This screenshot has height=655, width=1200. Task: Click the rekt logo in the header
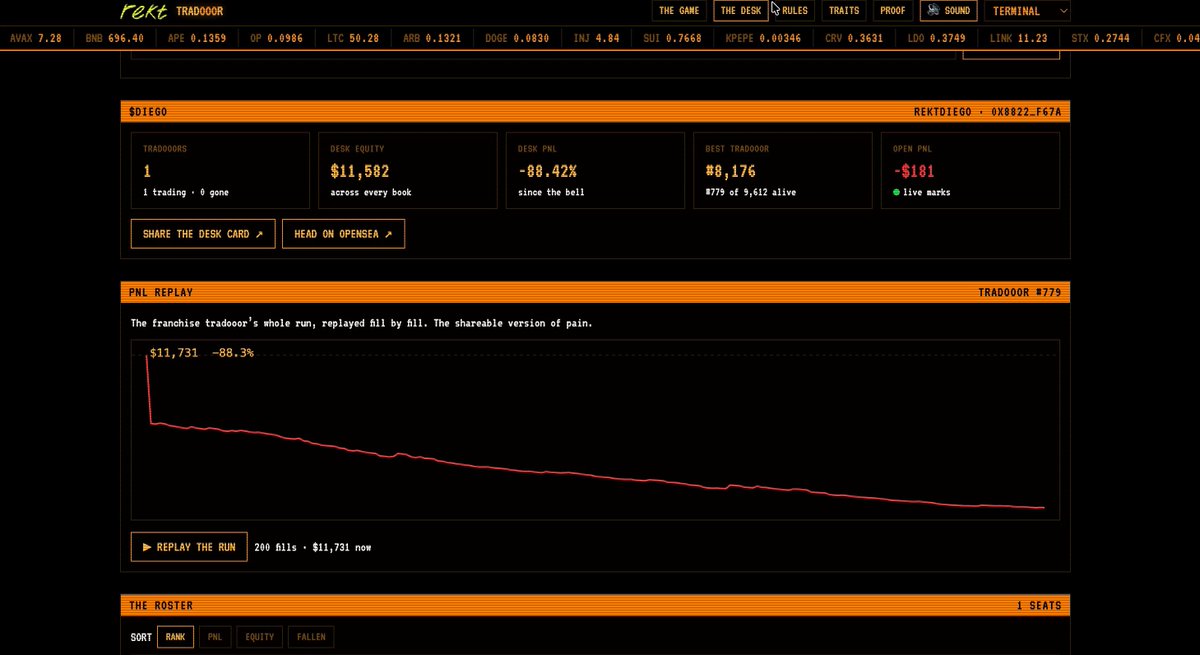point(143,11)
